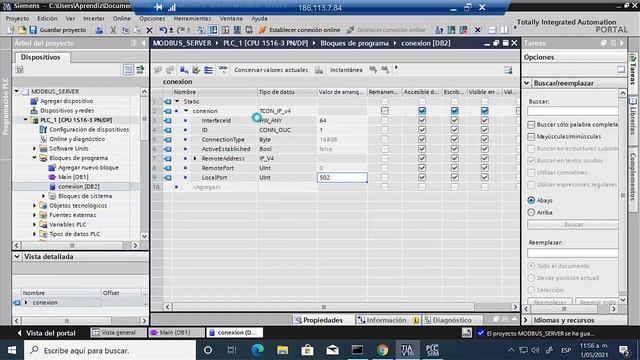Click the expand all rows icon in DB toolbar

tap(209, 70)
